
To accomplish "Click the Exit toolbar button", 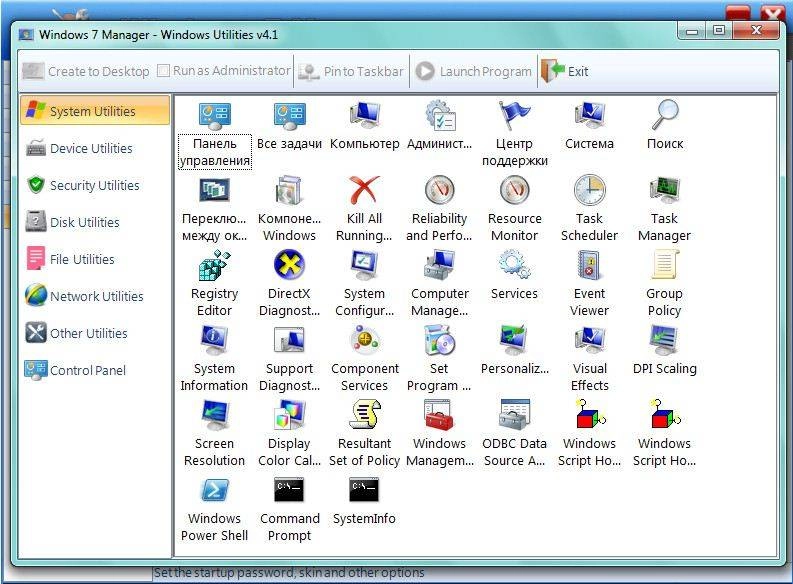I will tap(564, 71).
